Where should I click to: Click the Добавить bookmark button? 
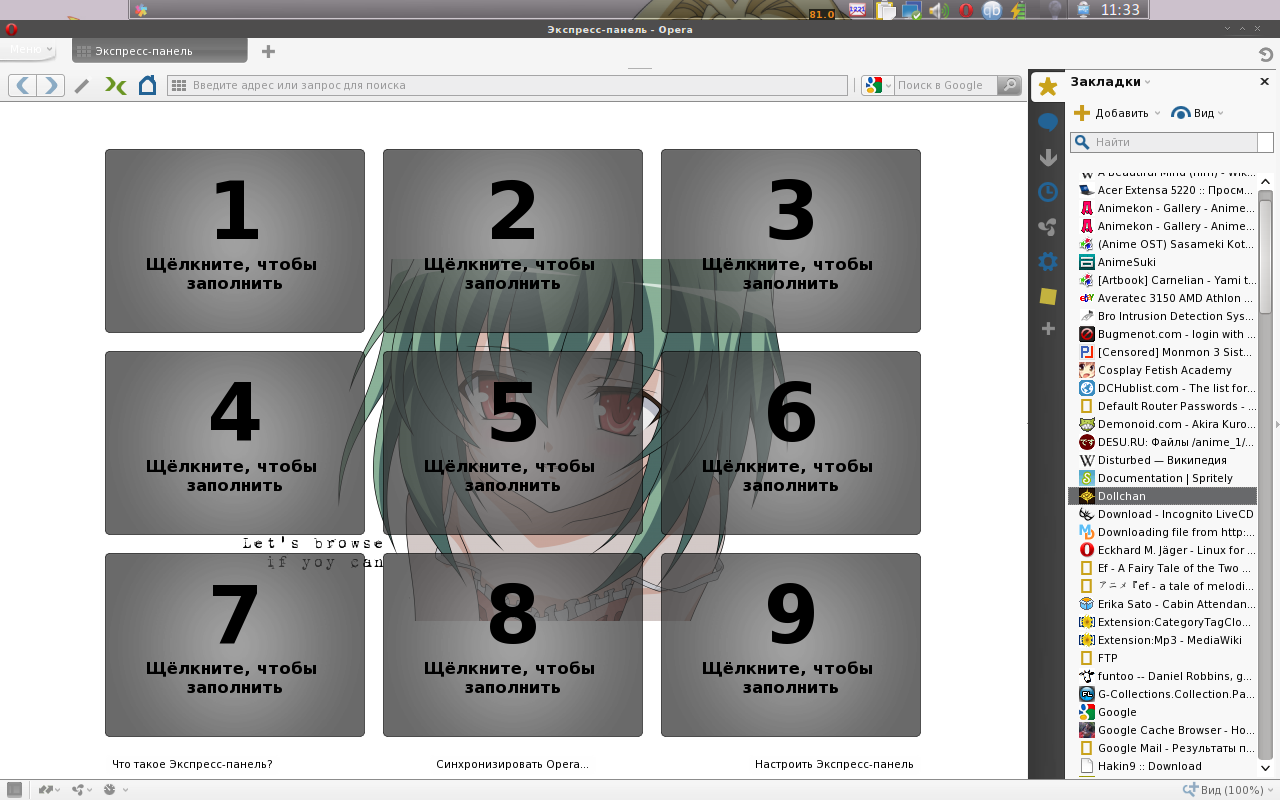point(1110,113)
